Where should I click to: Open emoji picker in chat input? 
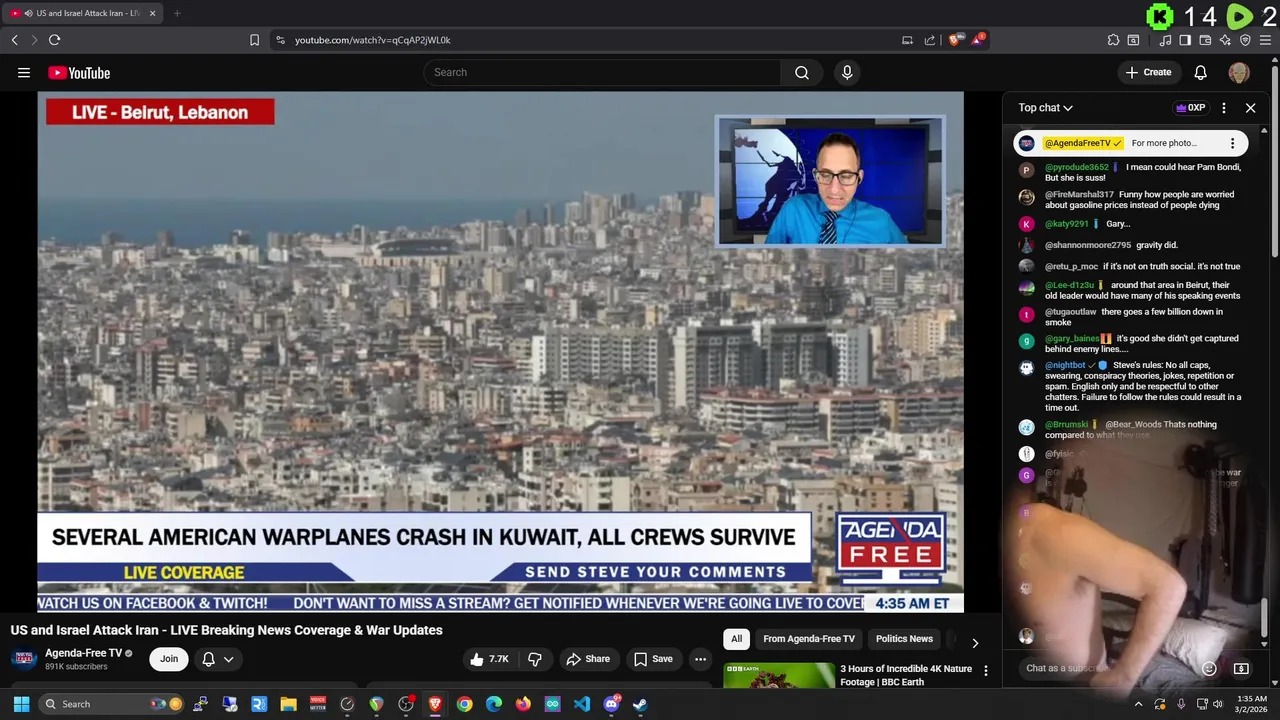[x=1209, y=668]
